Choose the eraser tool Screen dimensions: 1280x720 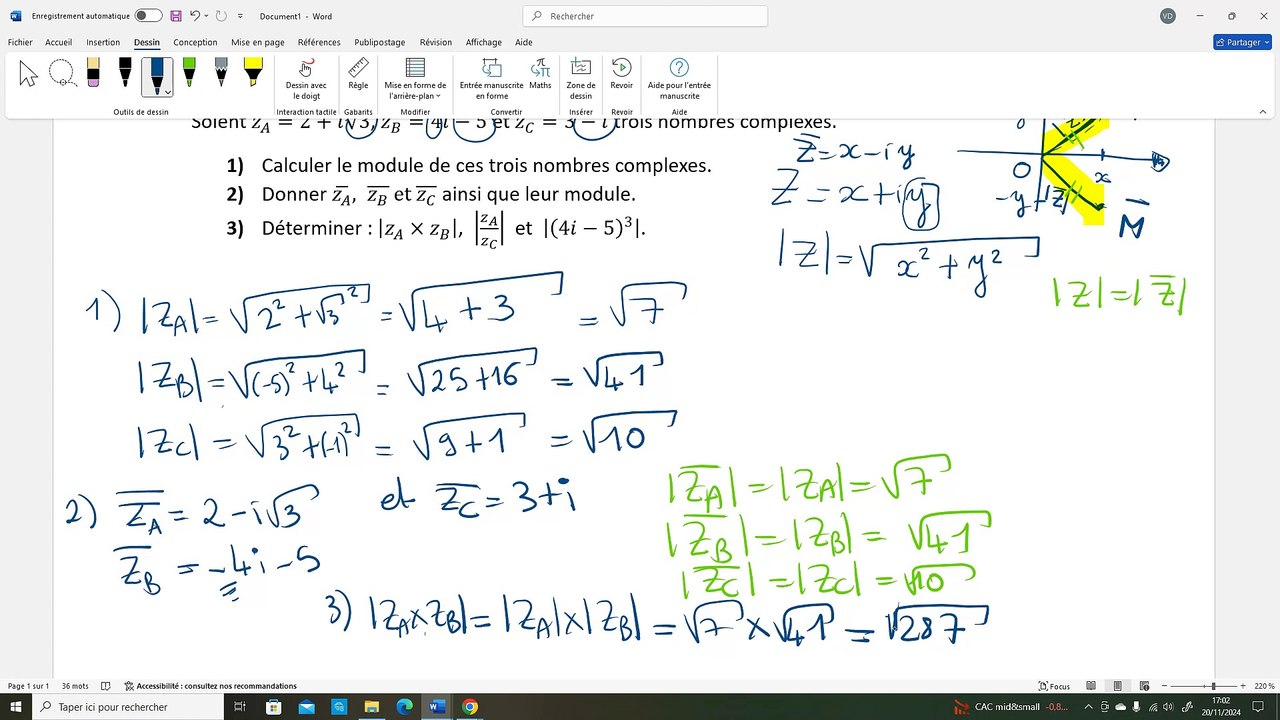[x=93, y=73]
